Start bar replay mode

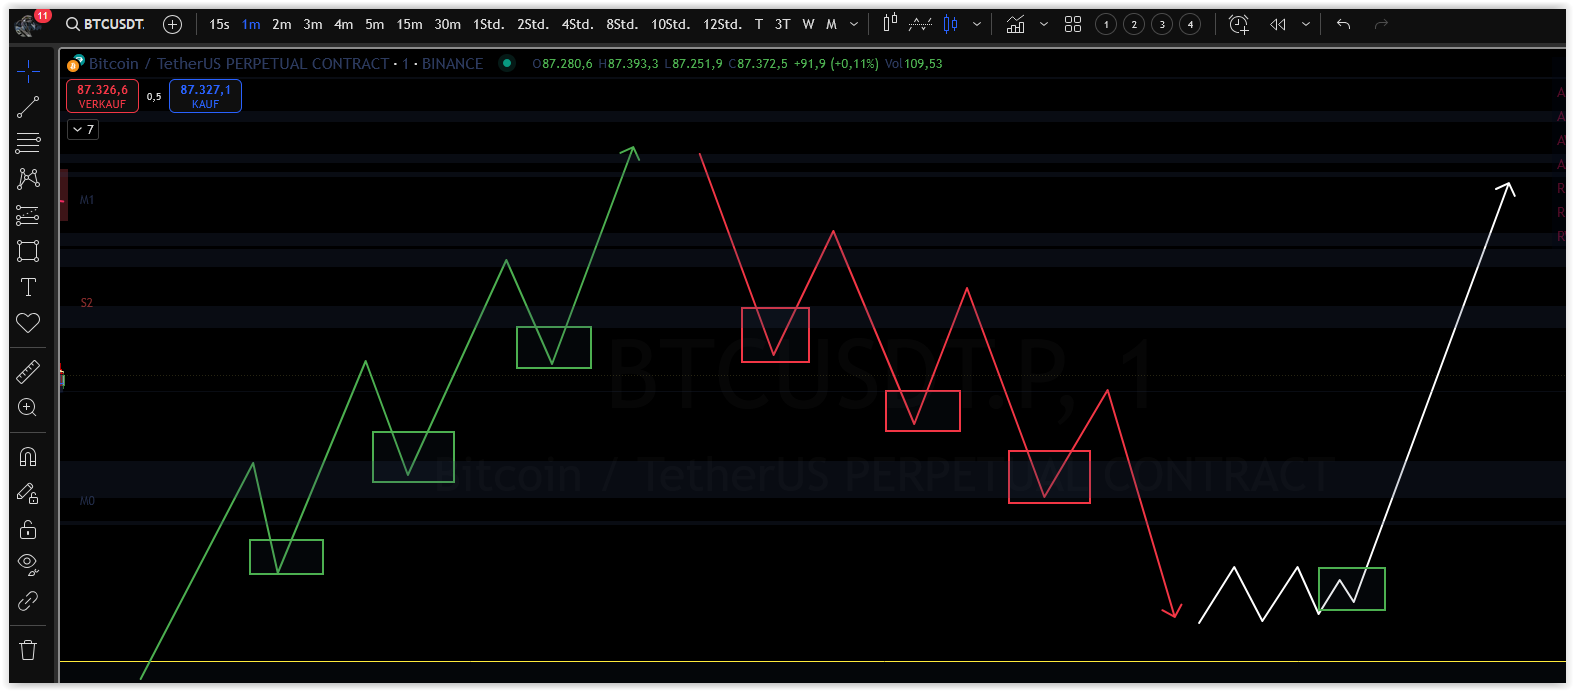[1279, 24]
